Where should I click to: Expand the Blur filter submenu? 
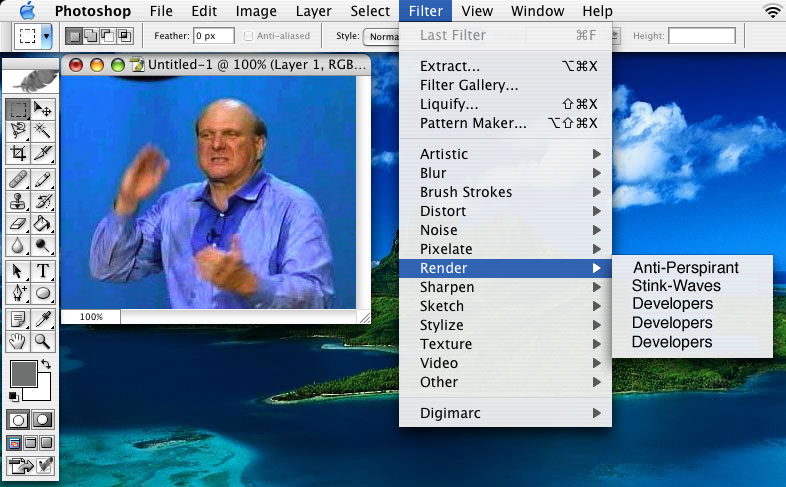(x=505, y=173)
